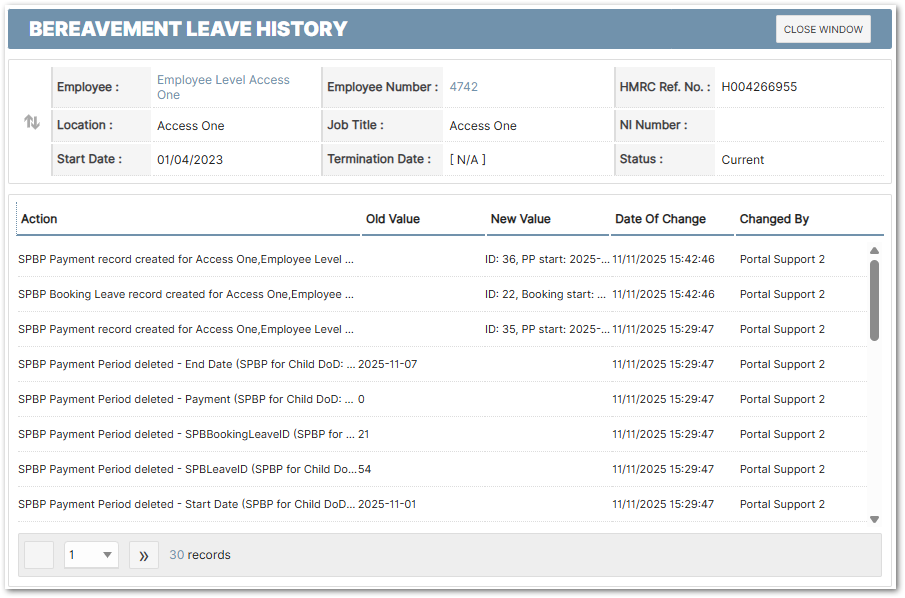Sort by Date Of Change column
Screen dimensions: 905x598
pos(660,219)
